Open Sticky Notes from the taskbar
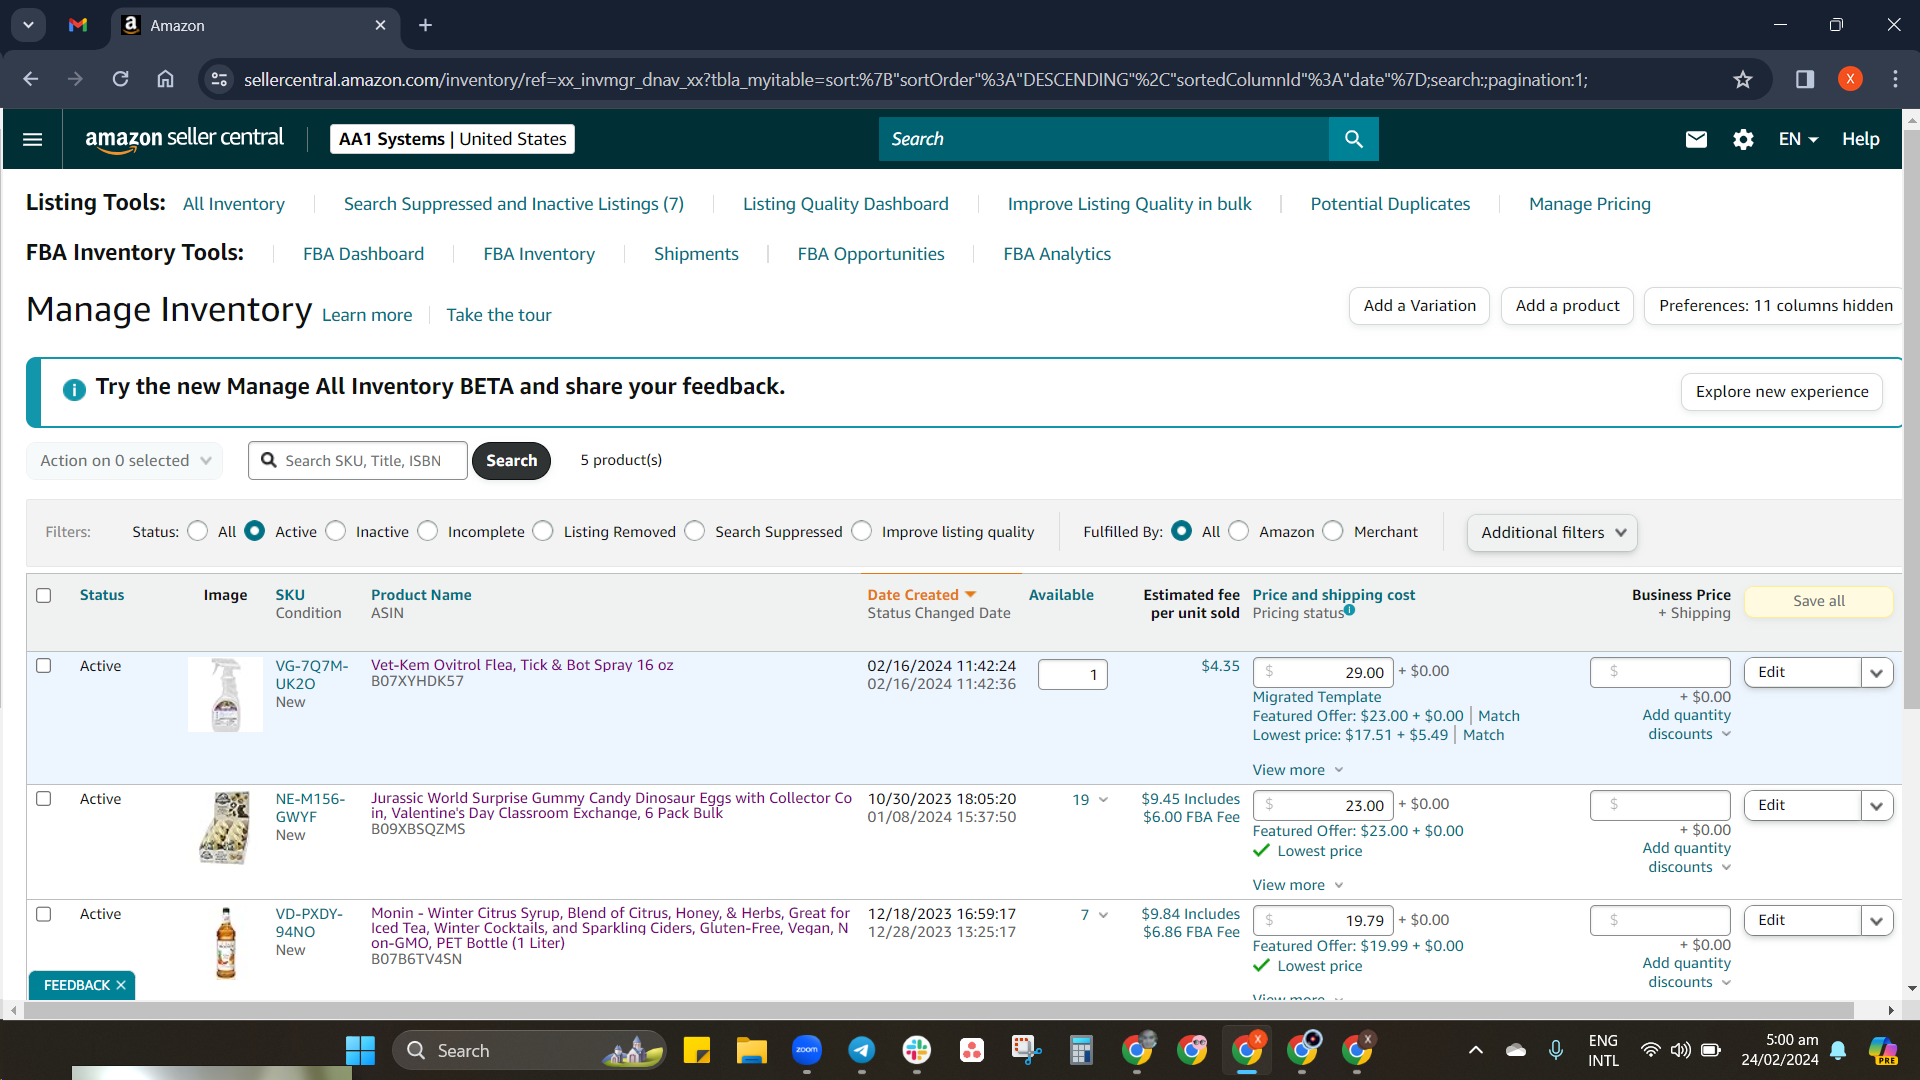1920x1080 pixels. pyautogui.click(x=697, y=1050)
